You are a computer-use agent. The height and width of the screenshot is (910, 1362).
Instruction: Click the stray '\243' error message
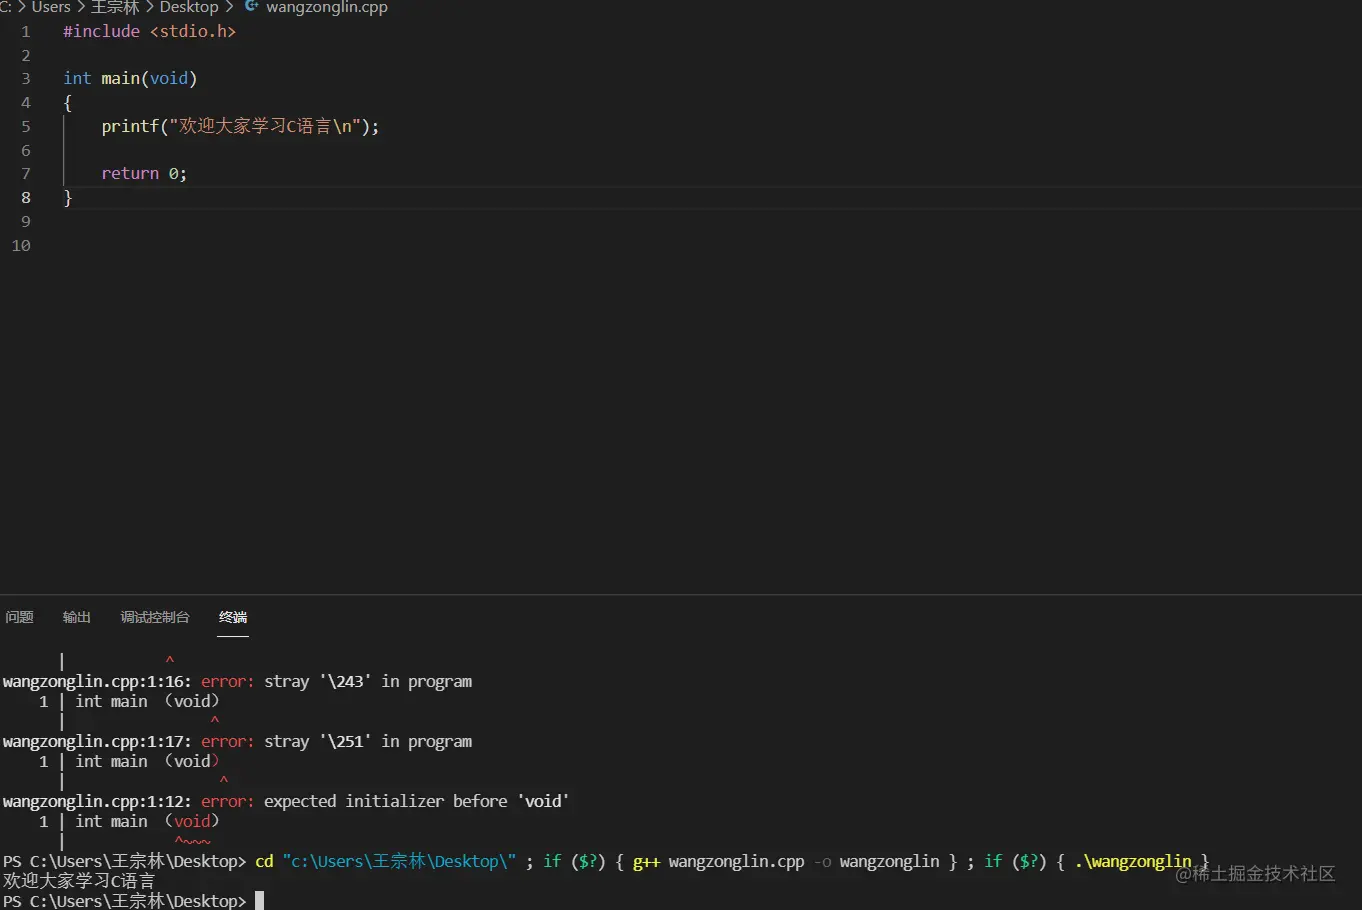[368, 682]
